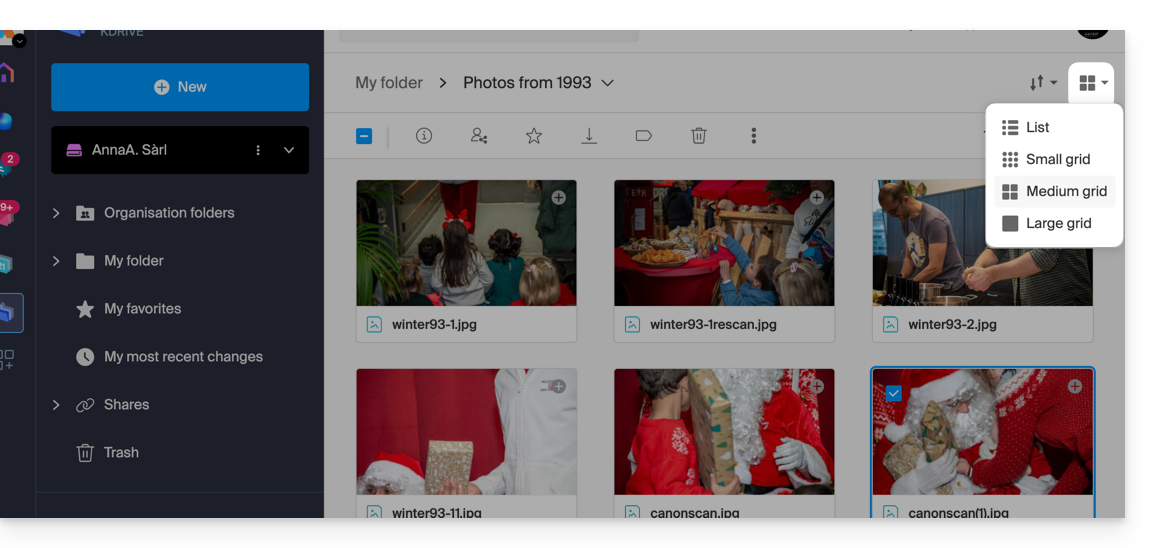Delete selection using the trash toolbar icon
The height and width of the screenshot is (548, 1155).
[x=699, y=136]
